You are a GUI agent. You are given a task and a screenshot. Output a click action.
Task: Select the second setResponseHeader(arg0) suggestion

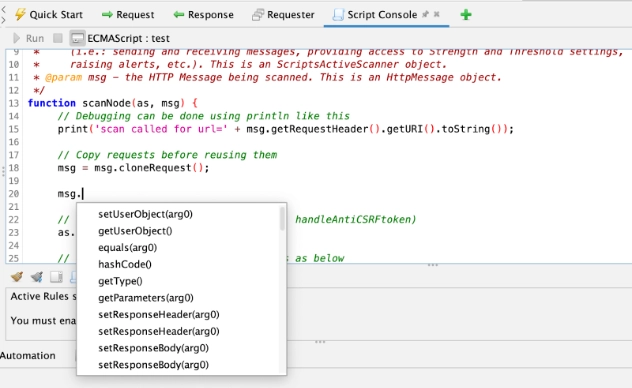[x=158, y=331]
